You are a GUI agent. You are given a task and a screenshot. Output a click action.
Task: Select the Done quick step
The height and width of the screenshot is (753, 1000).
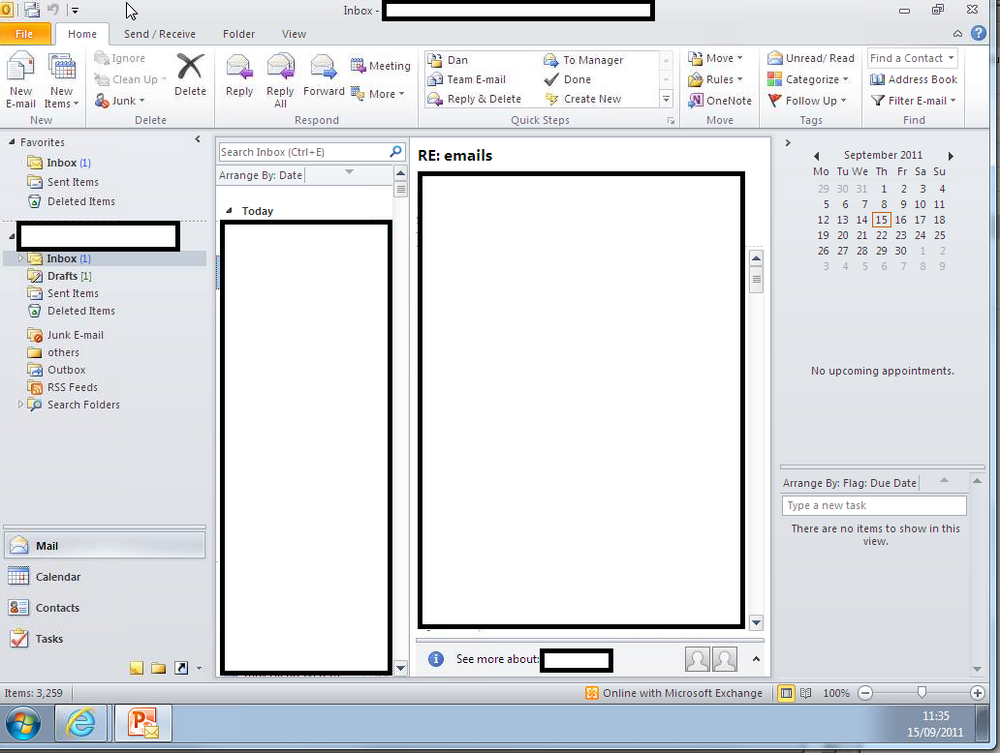click(567, 80)
